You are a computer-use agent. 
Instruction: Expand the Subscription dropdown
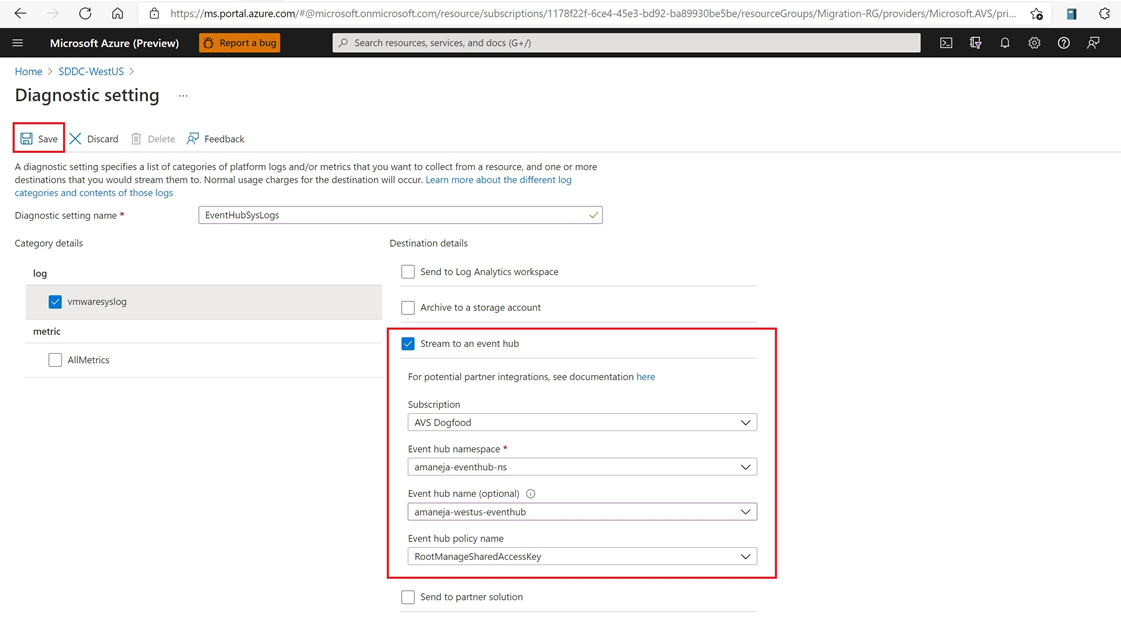[582, 423]
